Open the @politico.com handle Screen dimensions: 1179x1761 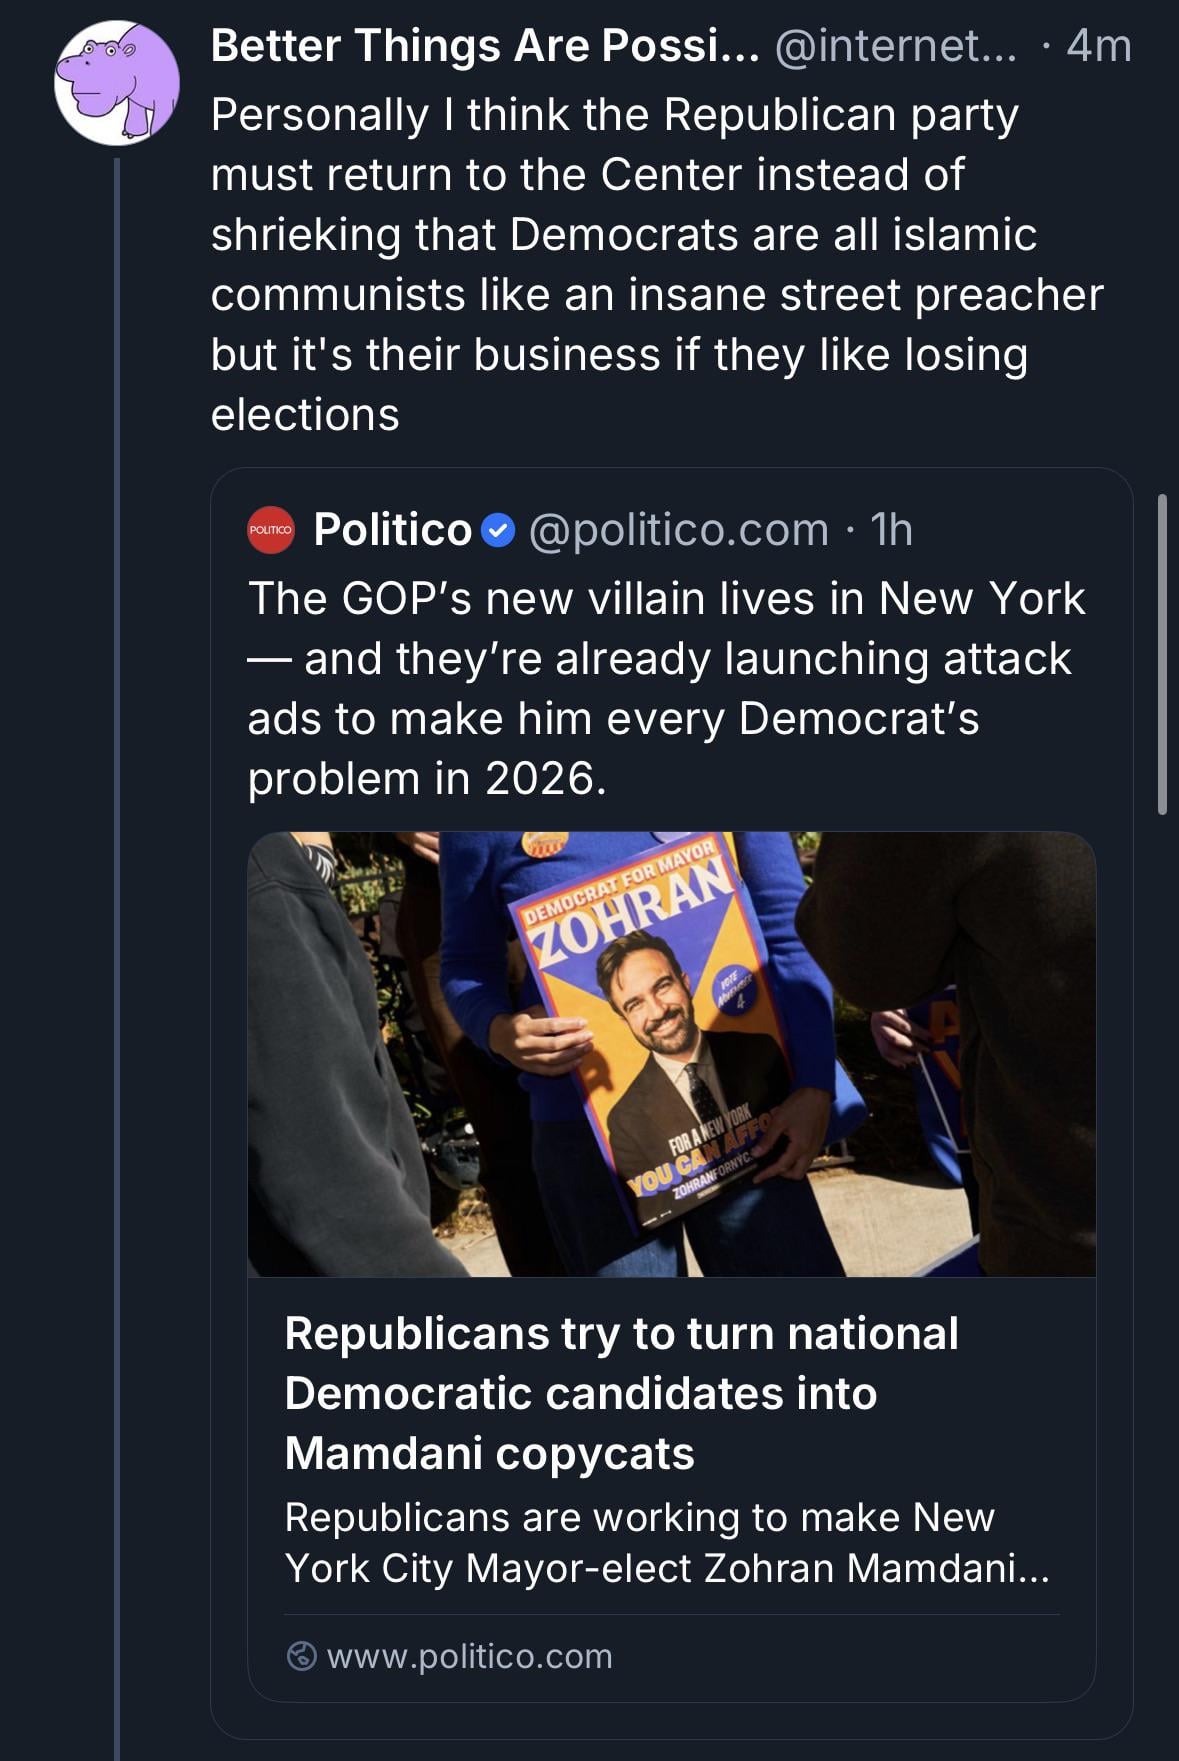click(678, 530)
